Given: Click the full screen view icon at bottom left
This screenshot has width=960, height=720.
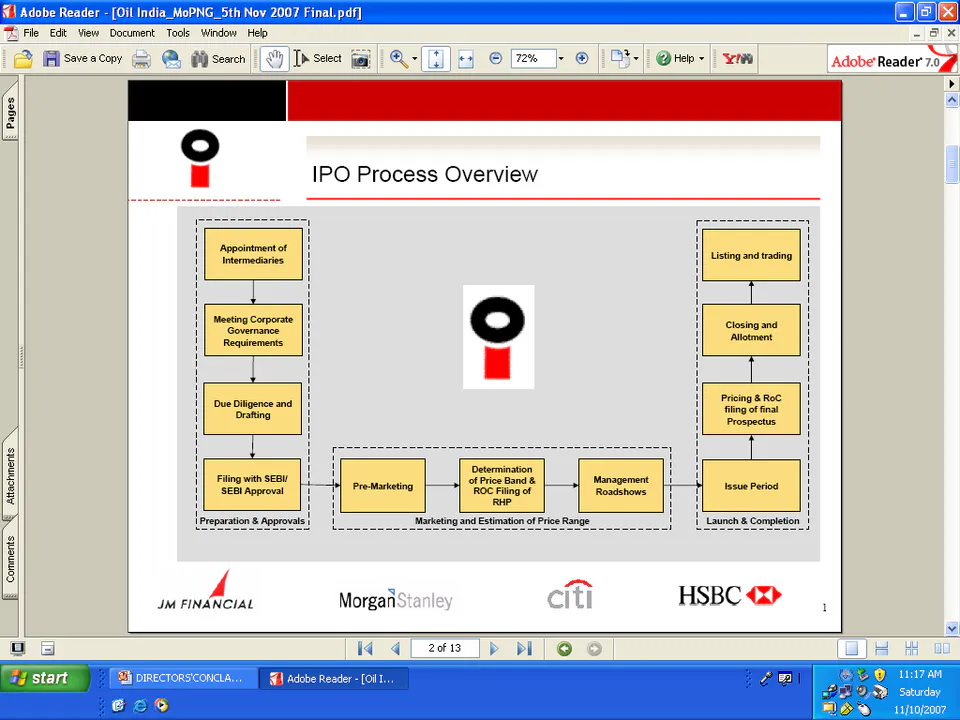Looking at the screenshot, I should 18,648.
